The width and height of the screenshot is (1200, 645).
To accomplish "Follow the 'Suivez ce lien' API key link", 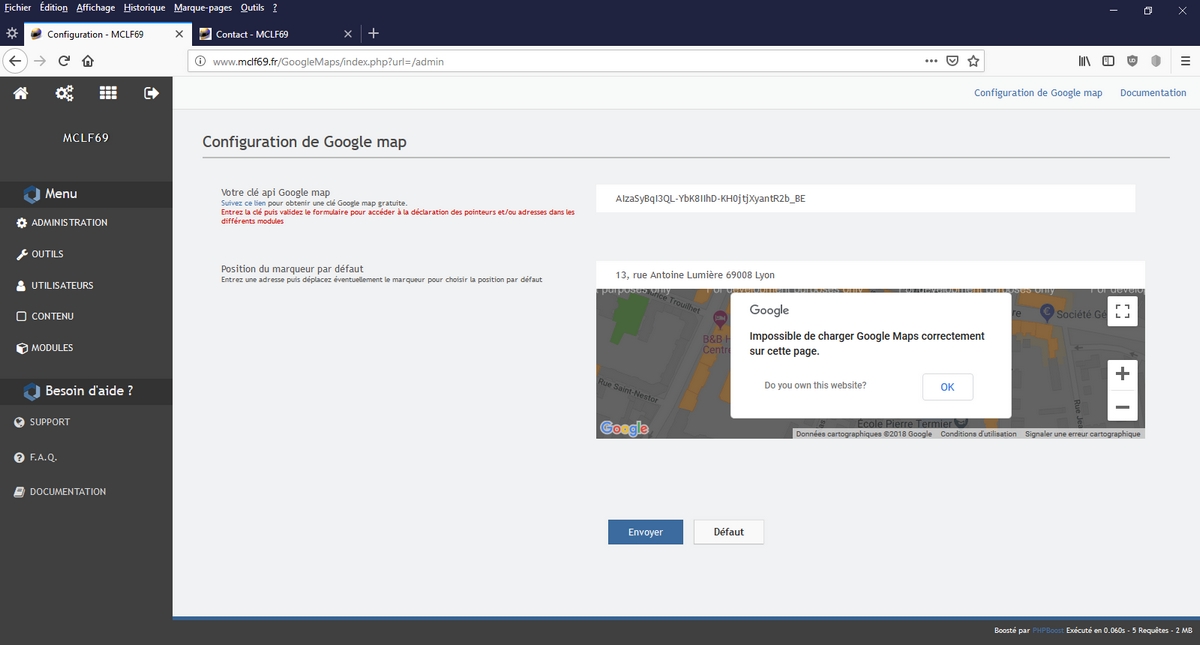I will click(243, 203).
